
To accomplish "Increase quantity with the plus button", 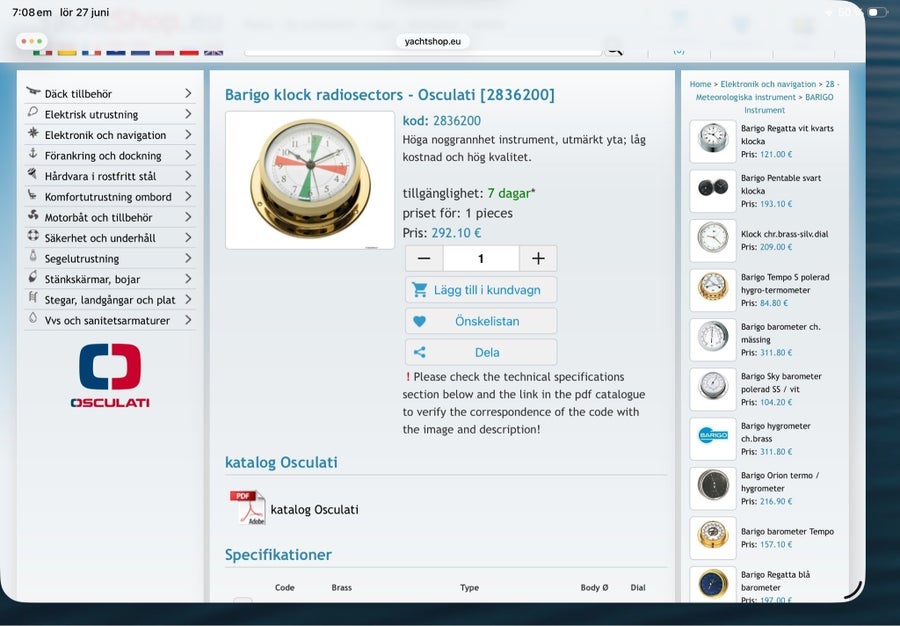I will (x=538, y=259).
